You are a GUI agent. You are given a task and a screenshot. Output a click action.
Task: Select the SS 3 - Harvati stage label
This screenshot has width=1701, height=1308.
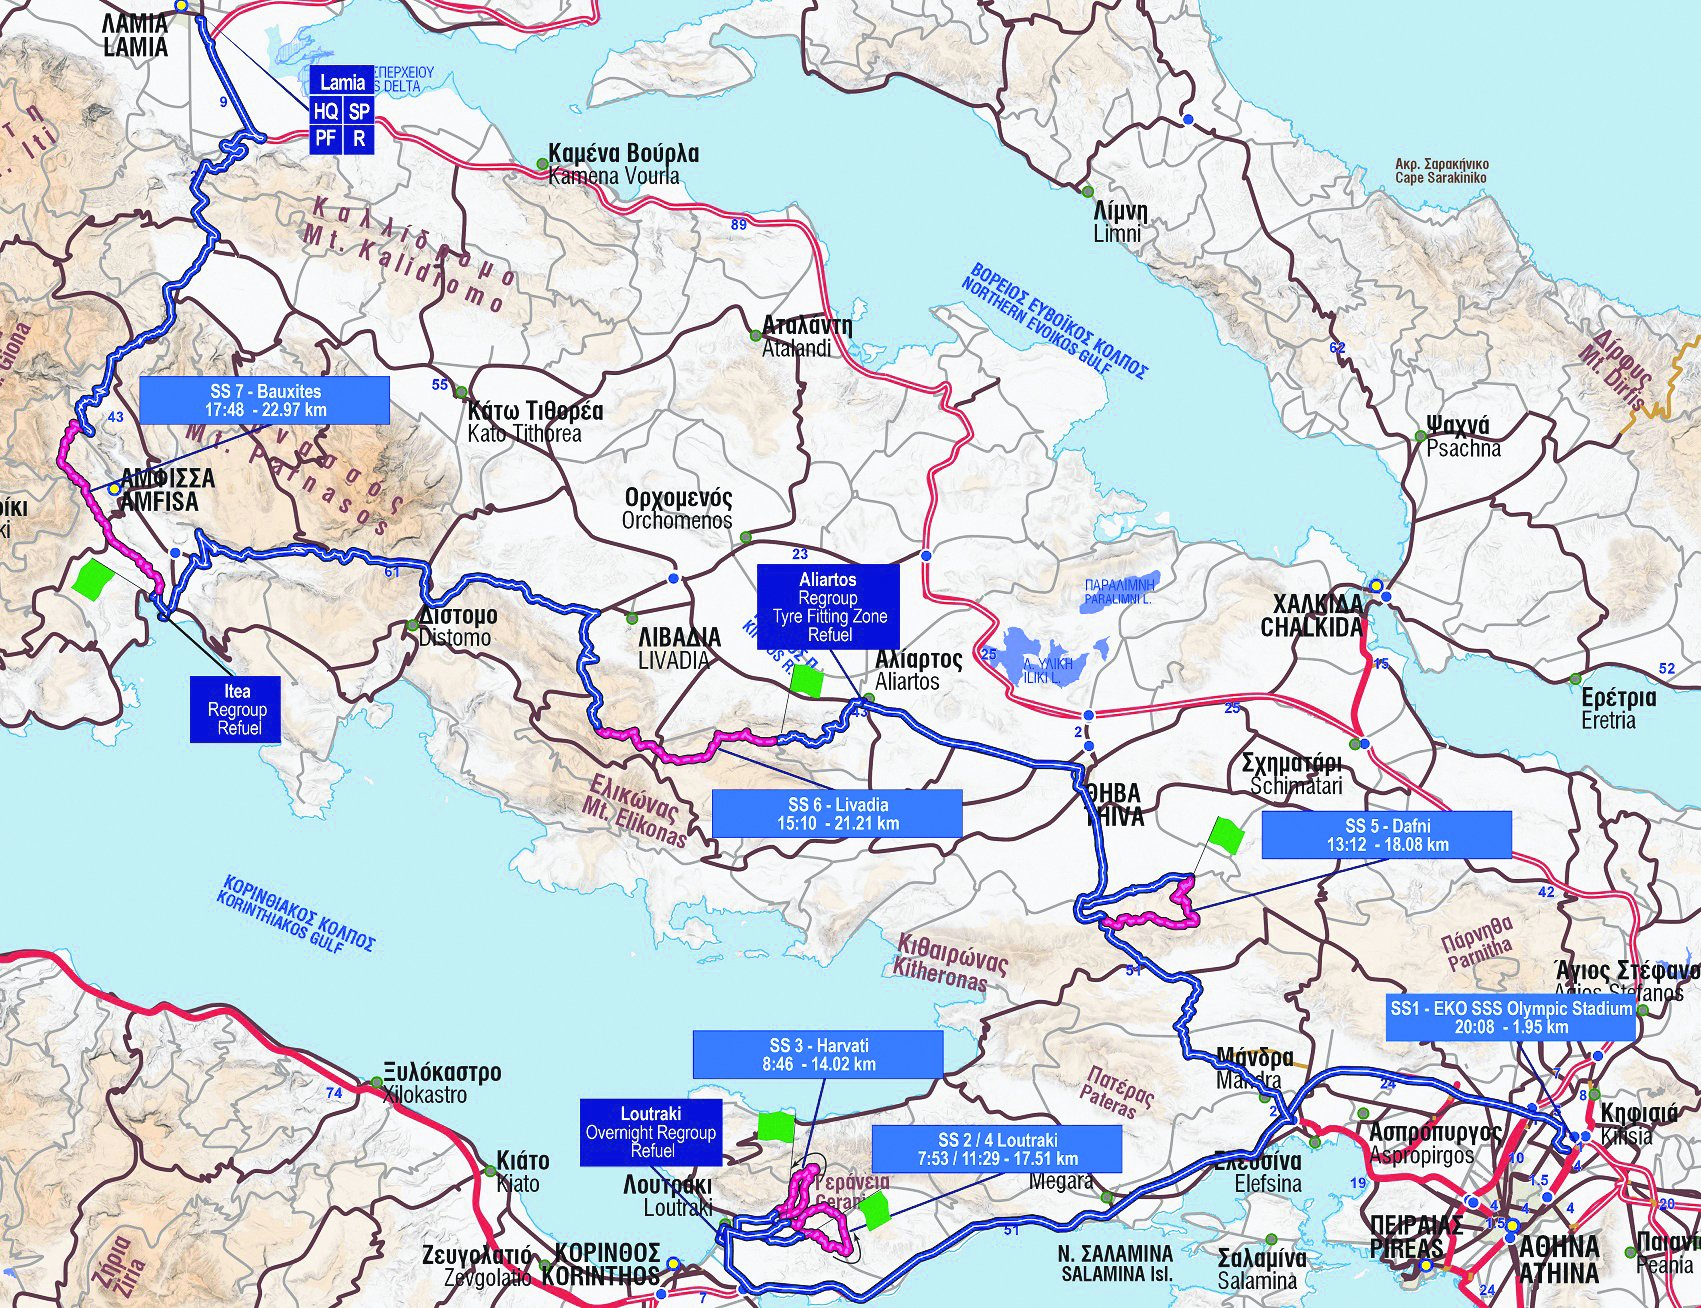[x=818, y=1055]
